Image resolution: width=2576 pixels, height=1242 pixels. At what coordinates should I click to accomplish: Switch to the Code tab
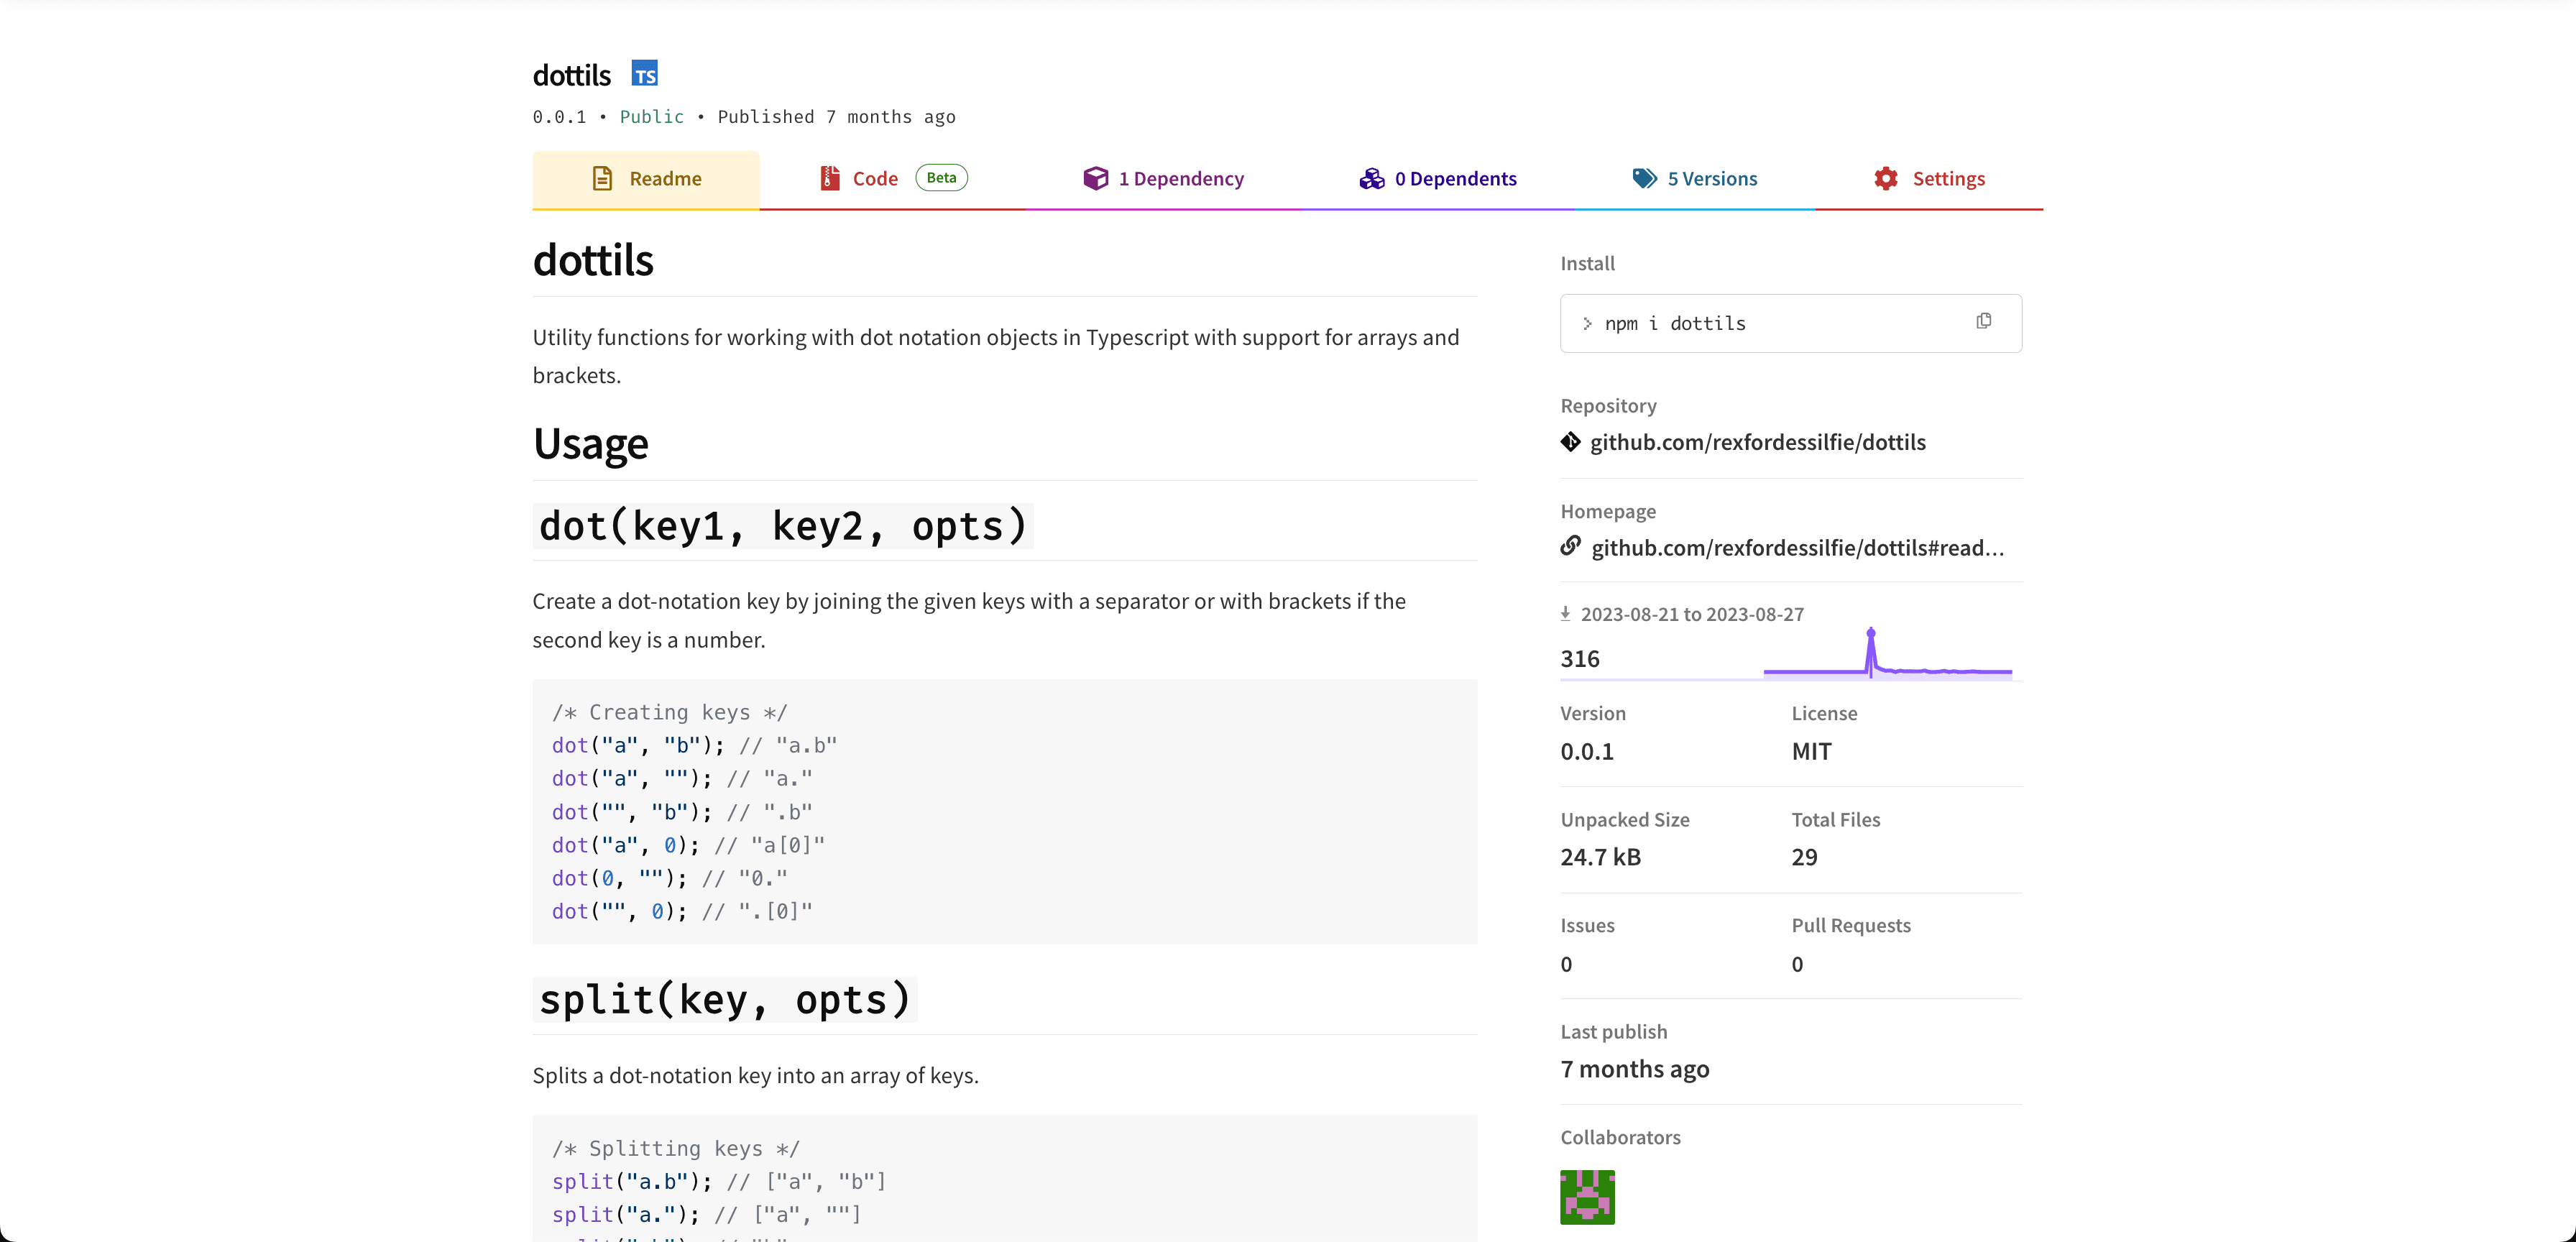(x=893, y=180)
